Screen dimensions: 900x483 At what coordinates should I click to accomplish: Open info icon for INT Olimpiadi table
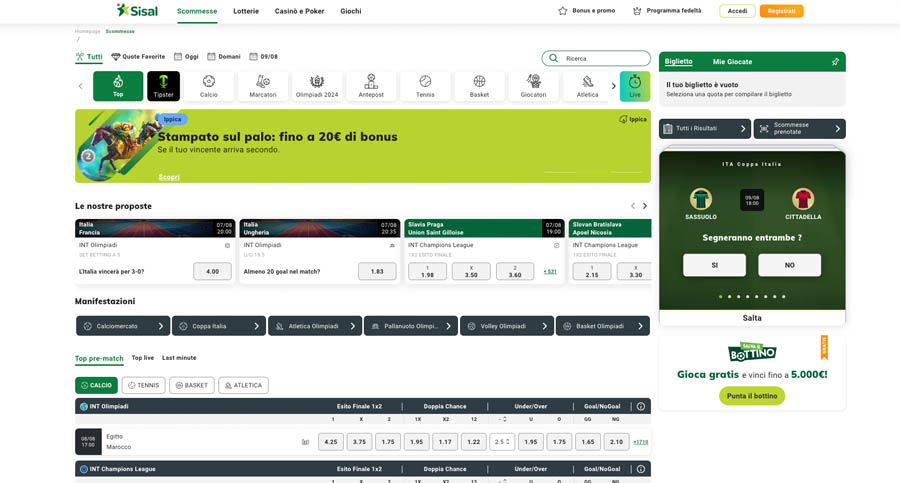point(641,406)
